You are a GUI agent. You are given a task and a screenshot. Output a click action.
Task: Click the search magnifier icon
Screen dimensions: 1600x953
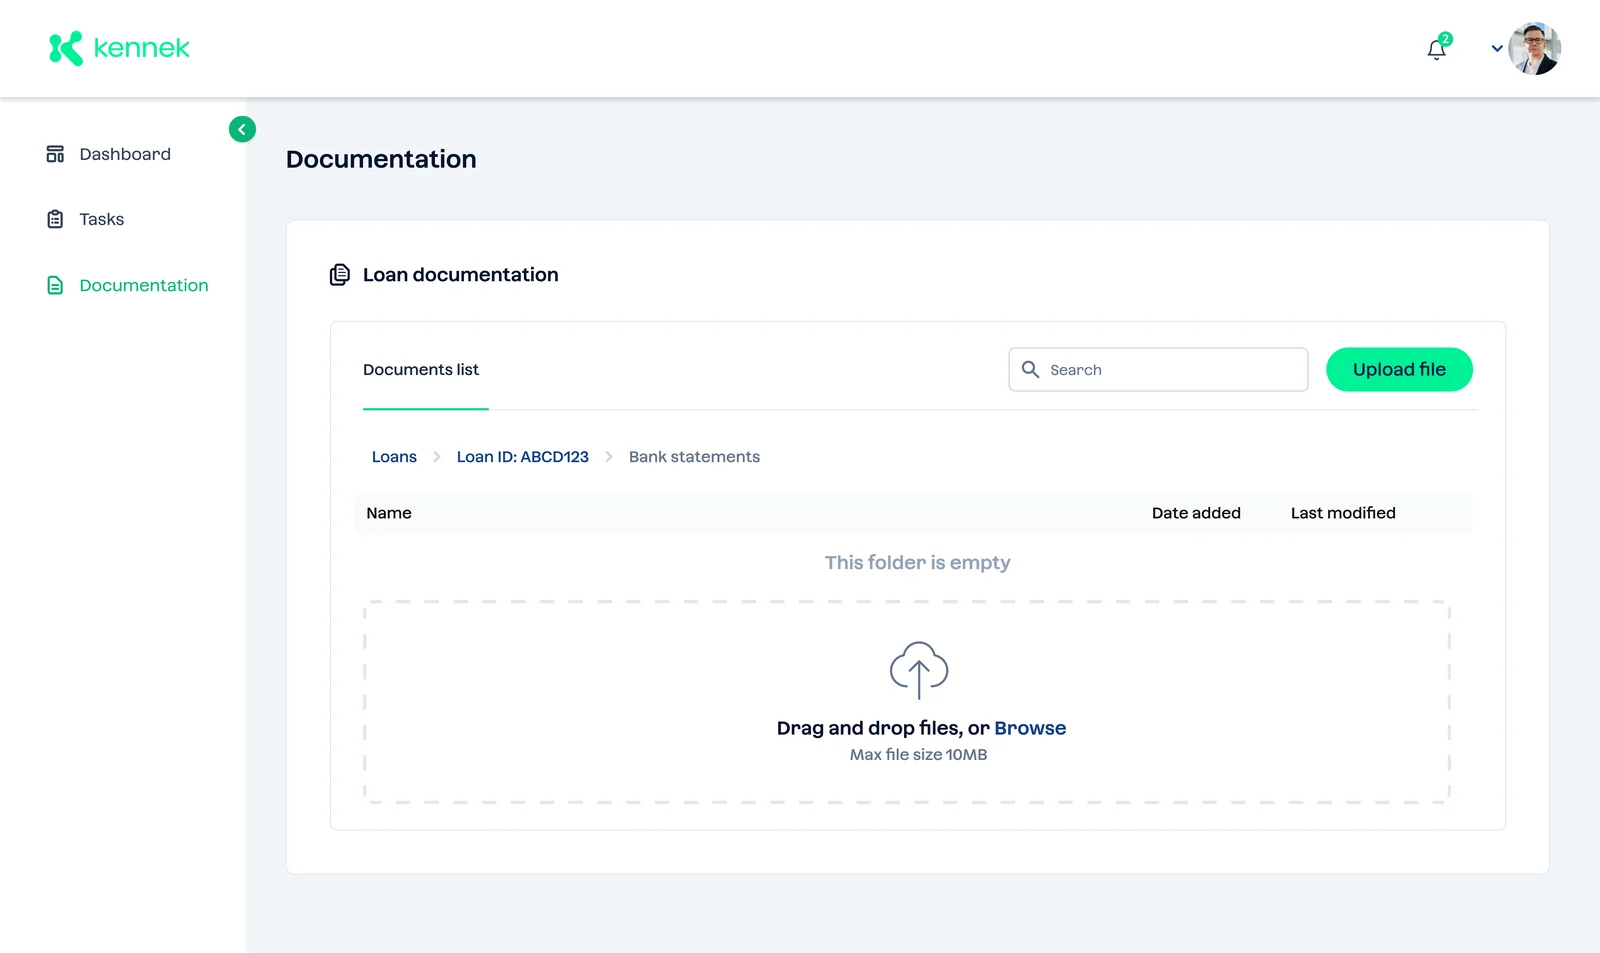pyautogui.click(x=1030, y=369)
